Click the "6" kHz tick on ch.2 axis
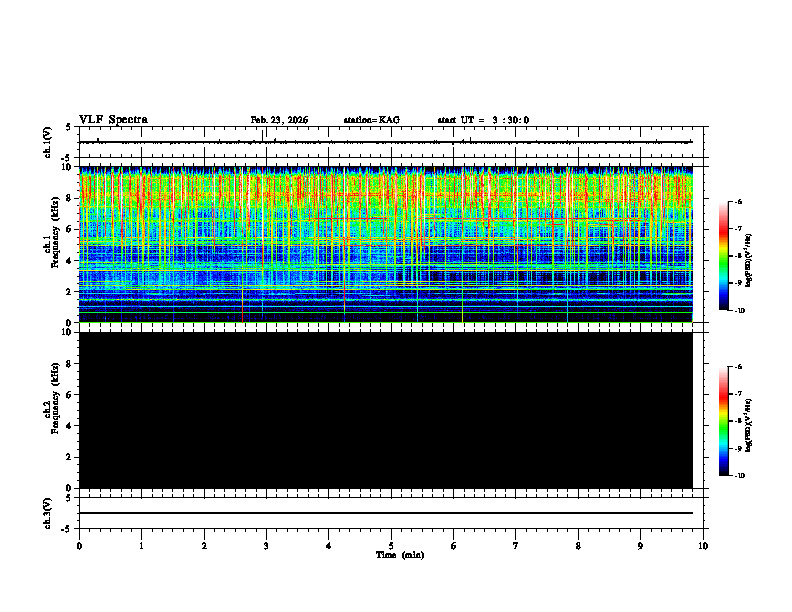Screen dimensions: 792x612 (x=69, y=394)
